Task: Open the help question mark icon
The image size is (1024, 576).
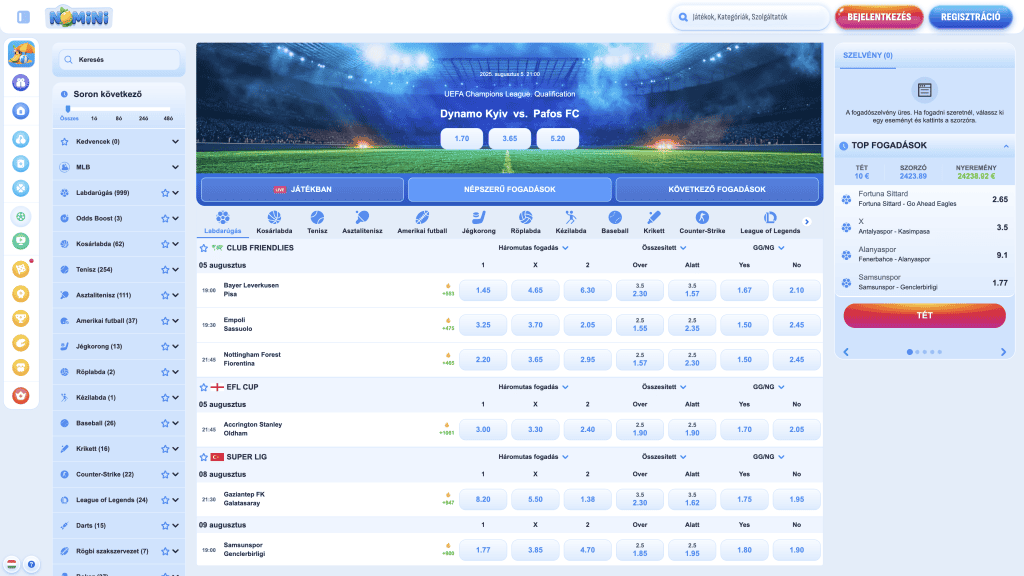Action: click(31, 565)
